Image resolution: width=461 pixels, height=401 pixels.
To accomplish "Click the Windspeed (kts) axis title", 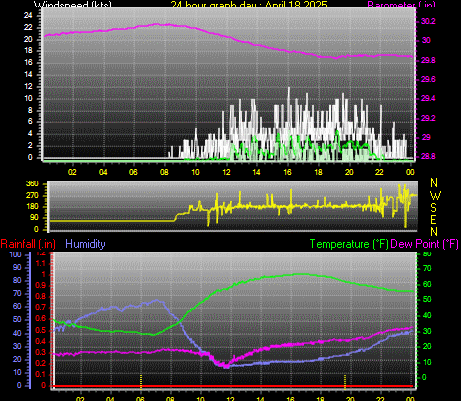I will point(73,4).
